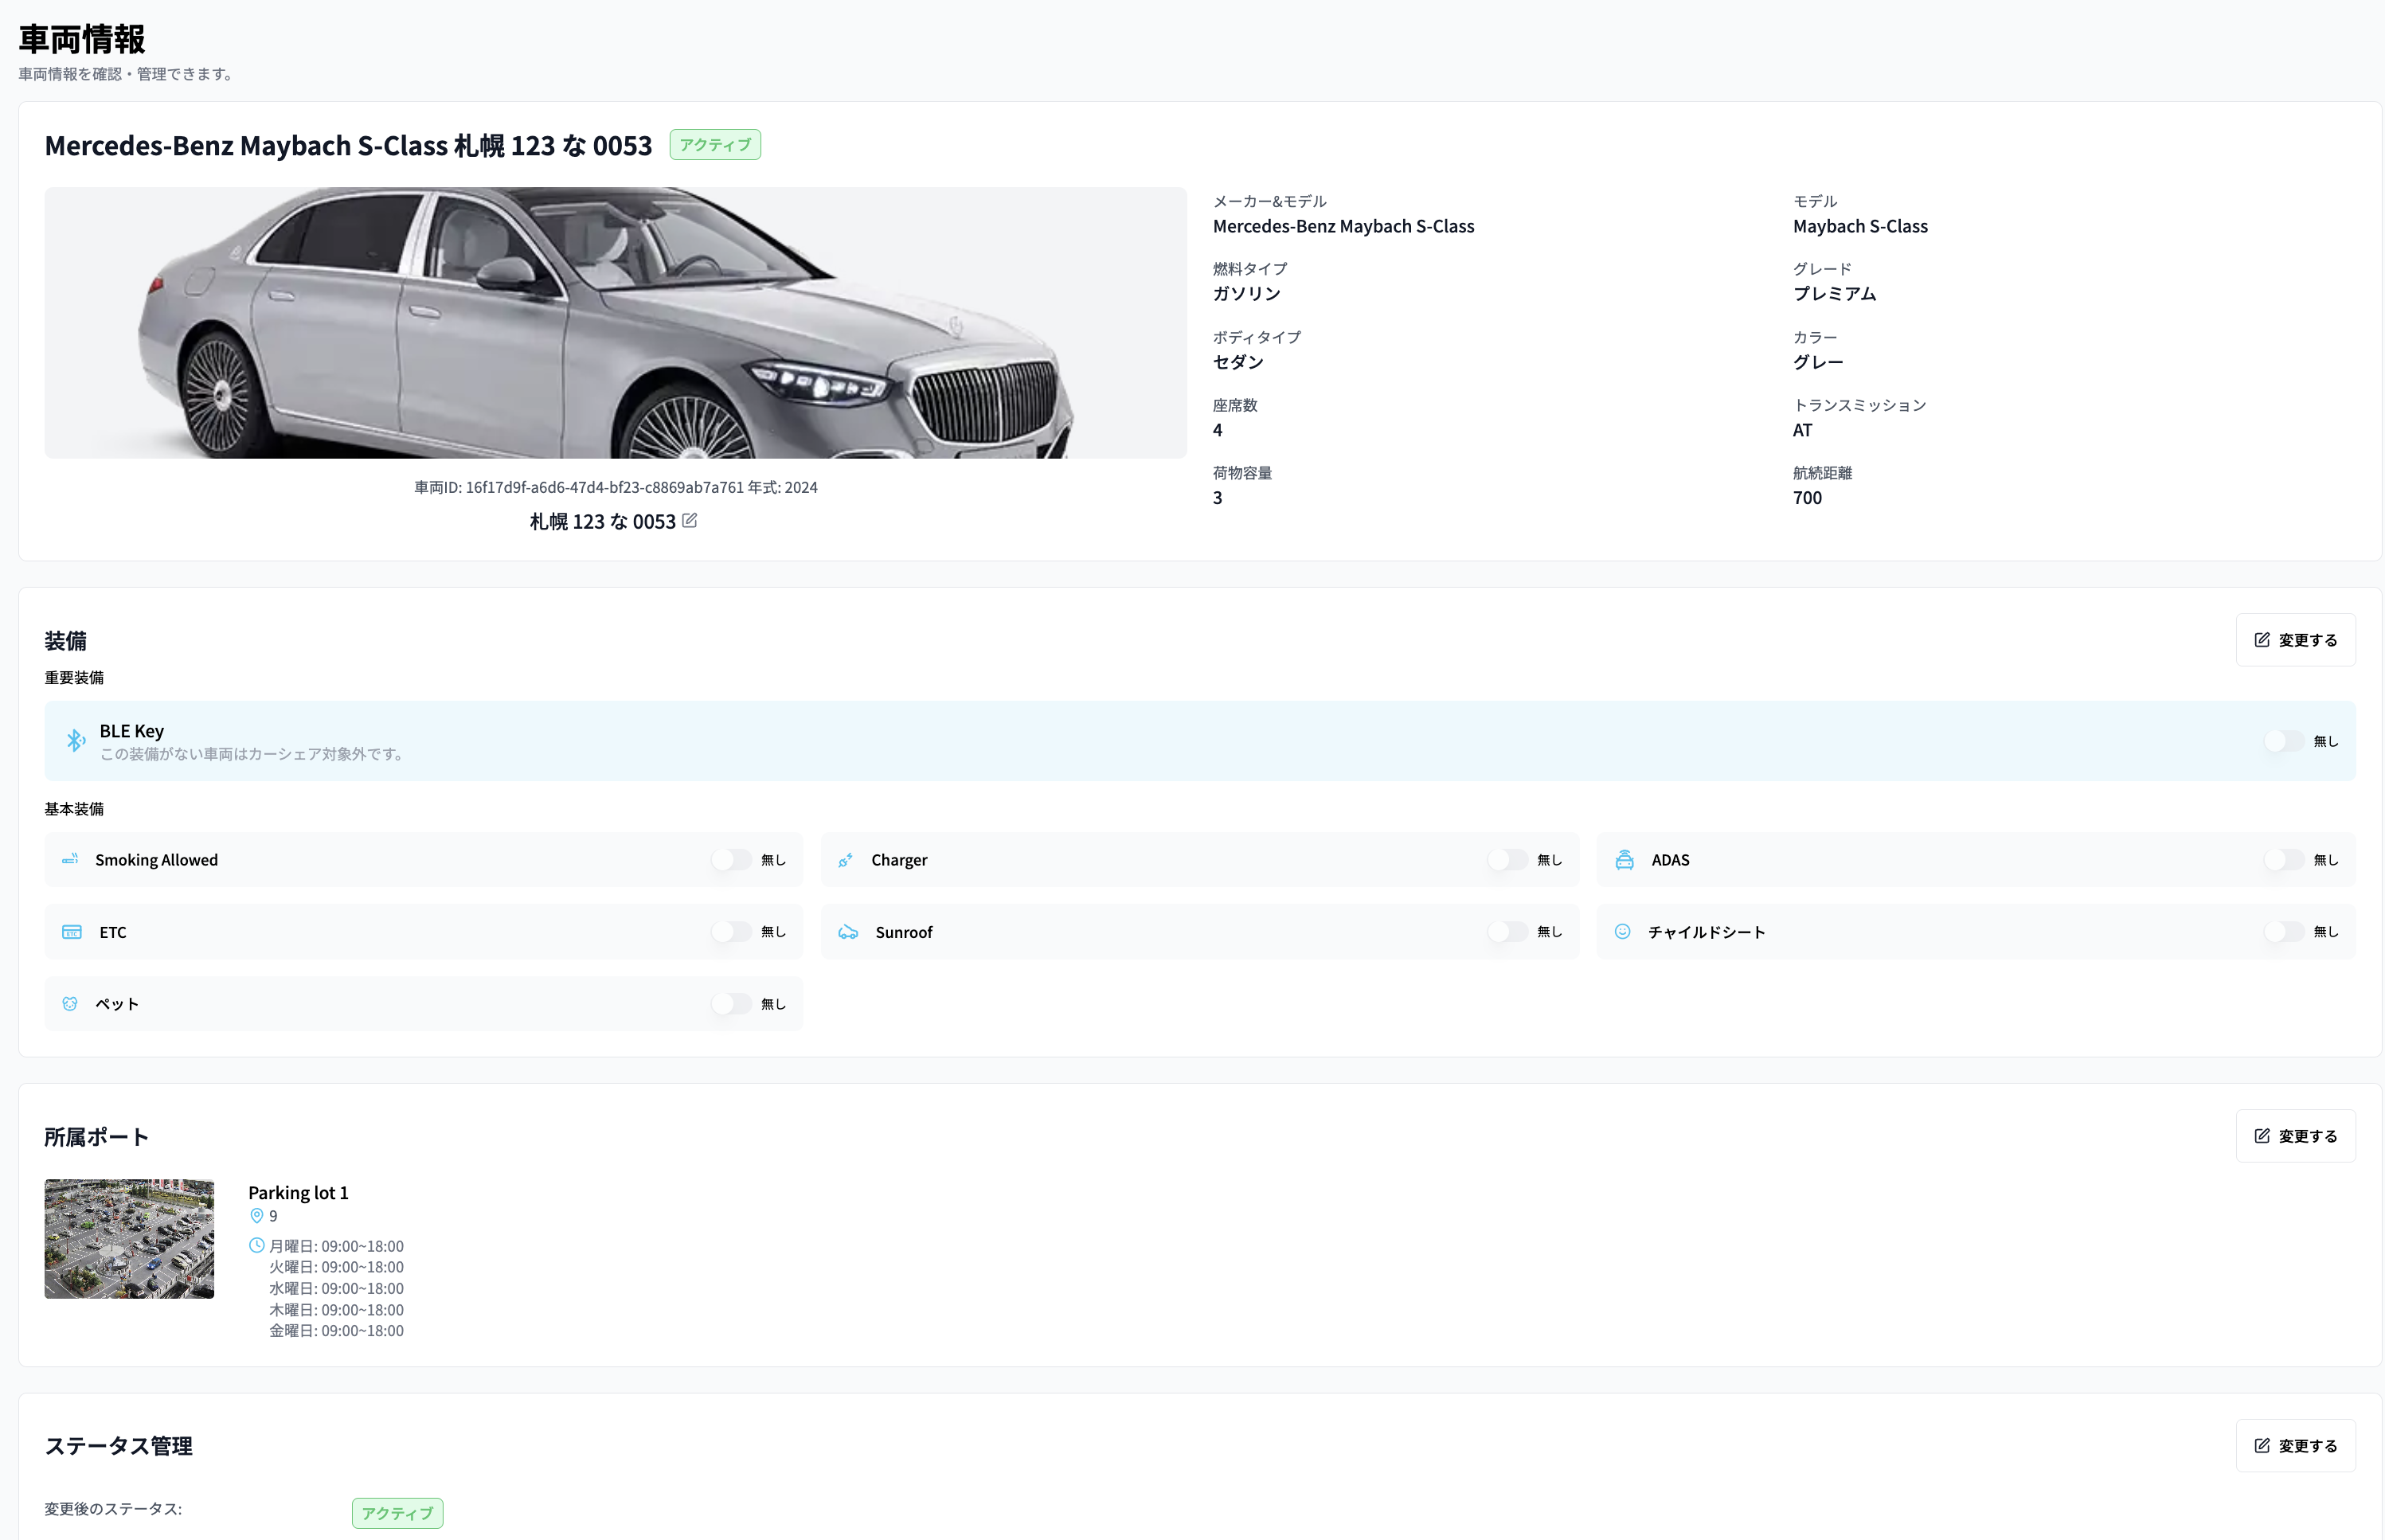Click the ETC card icon
Image resolution: width=2385 pixels, height=1540 pixels.
click(72, 932)
